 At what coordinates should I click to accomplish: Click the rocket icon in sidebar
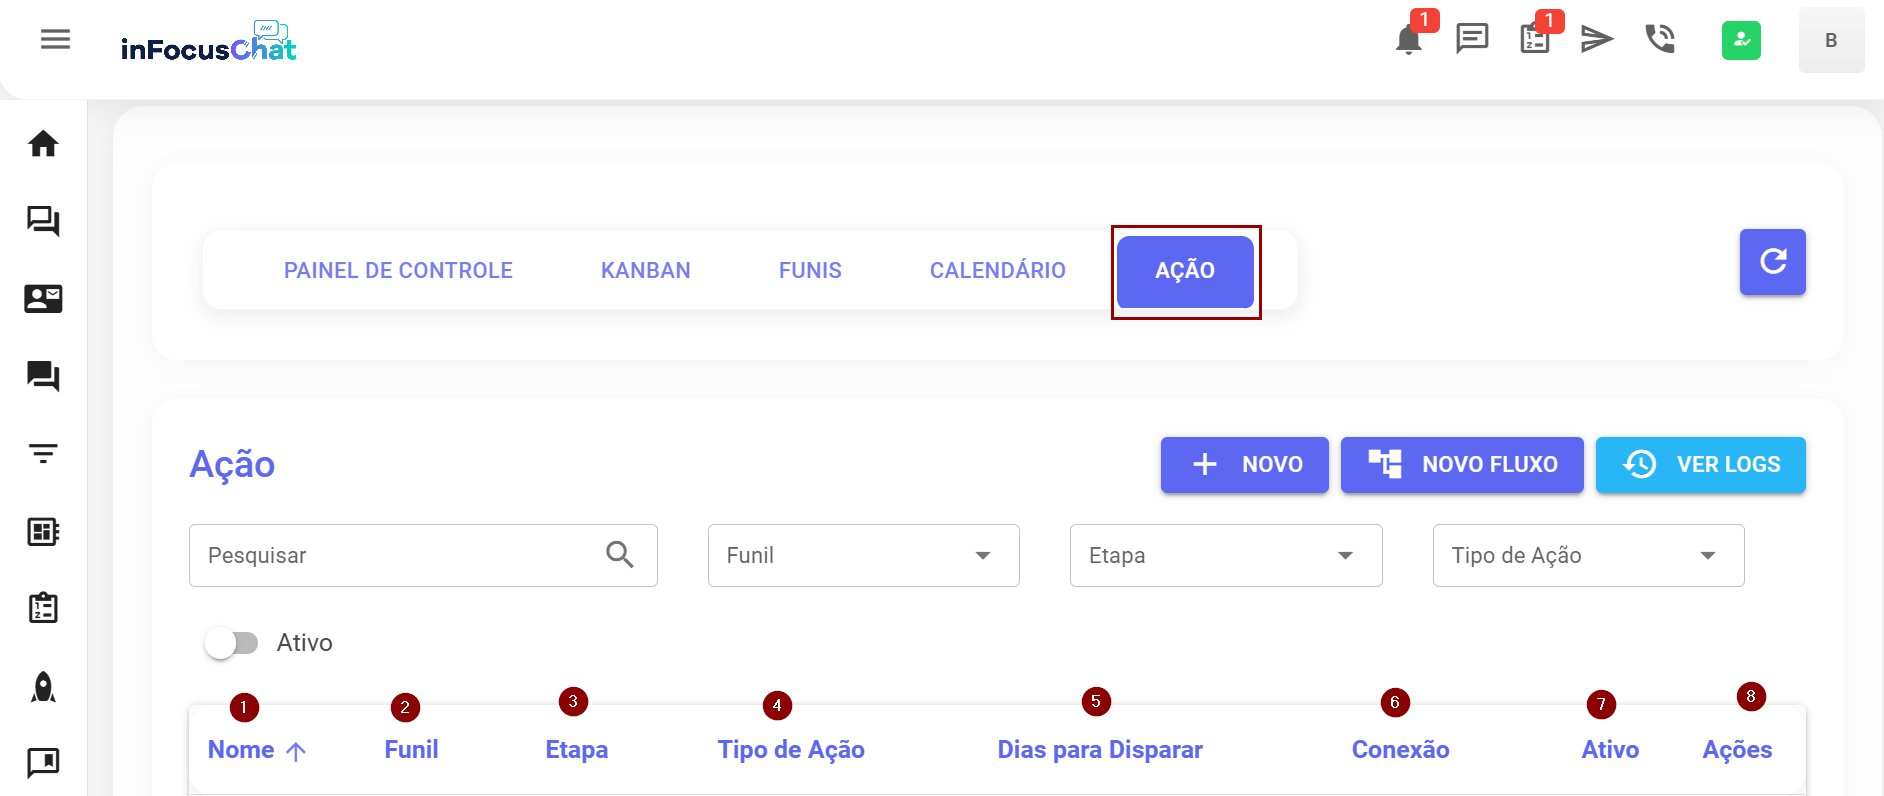tap(43, 687)
